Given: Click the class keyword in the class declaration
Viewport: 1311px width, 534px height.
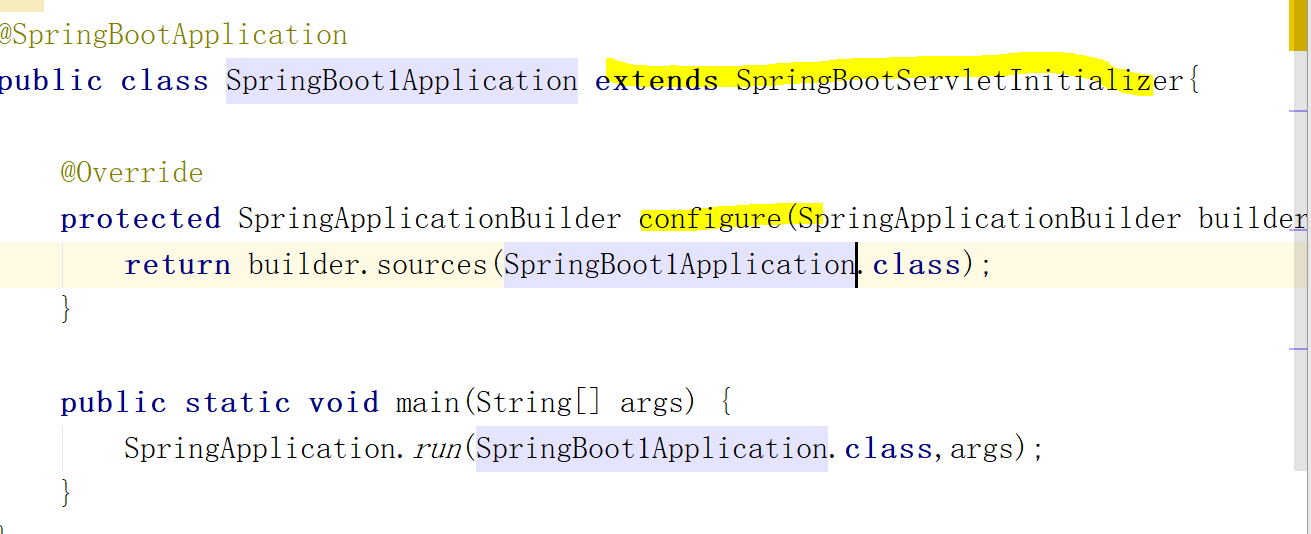Looking at the screenshot, I should [164, 81].
